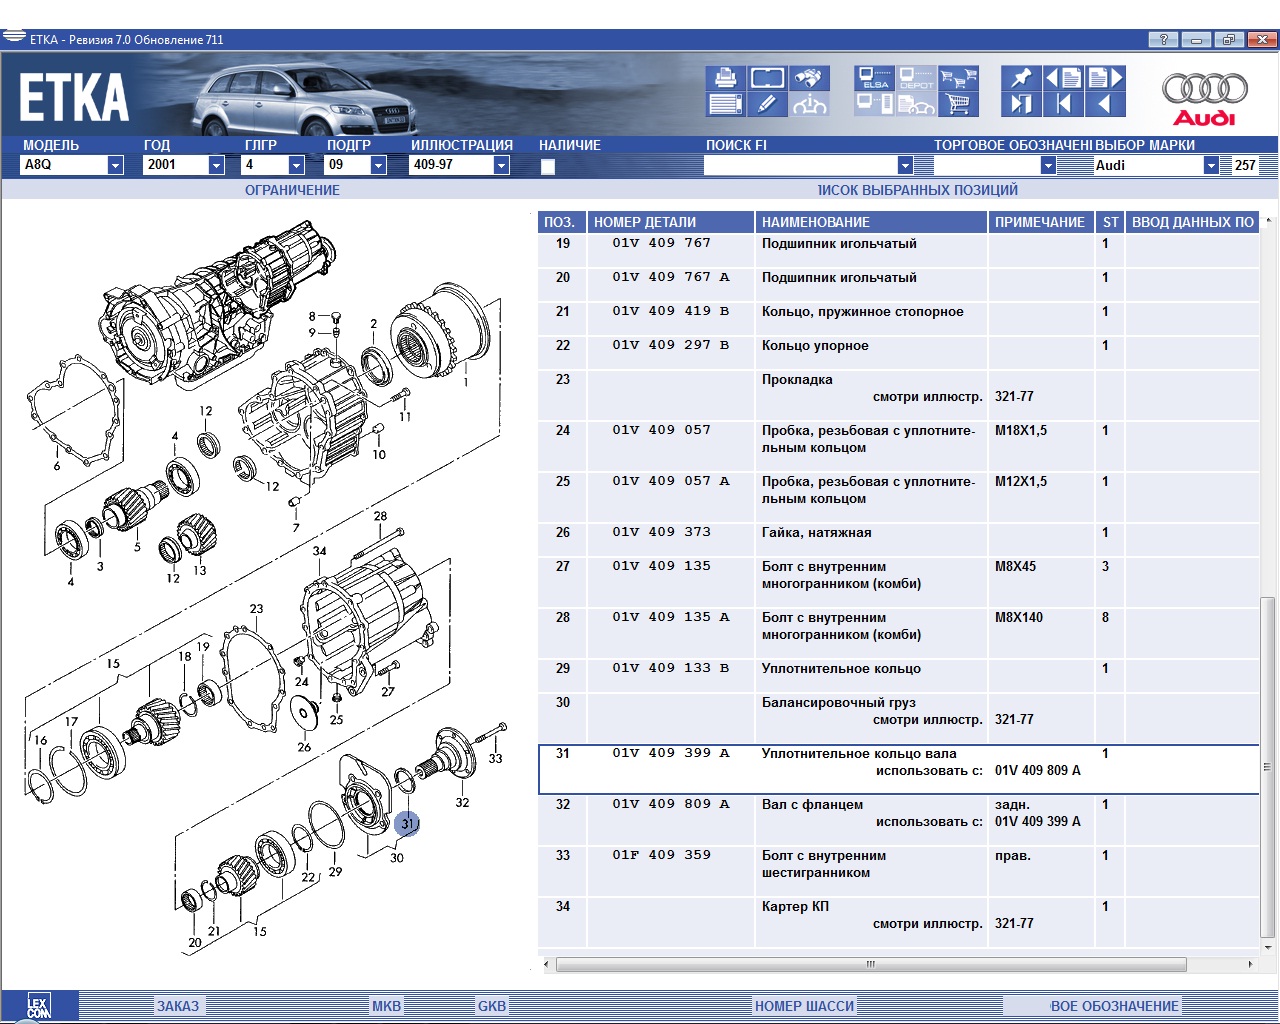The image size is (1280, 1024).
Task: Go to next page with right document arrow
Action: 1105,78
